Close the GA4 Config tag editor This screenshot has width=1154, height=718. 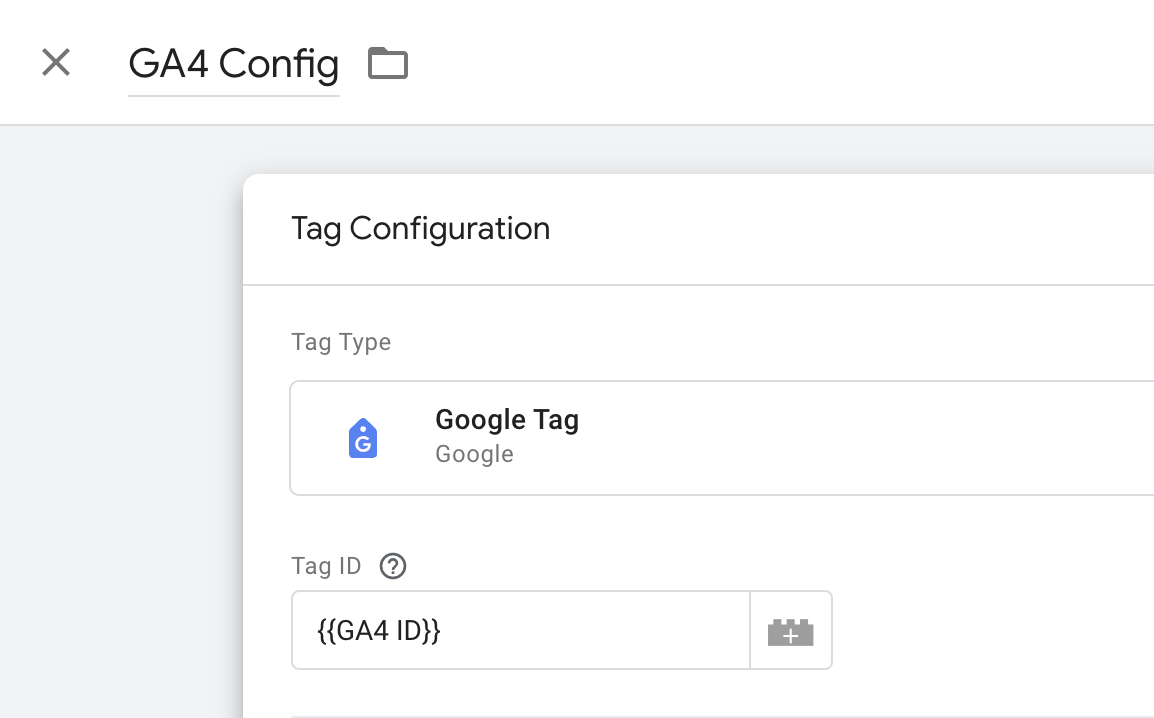pos(56,63)
